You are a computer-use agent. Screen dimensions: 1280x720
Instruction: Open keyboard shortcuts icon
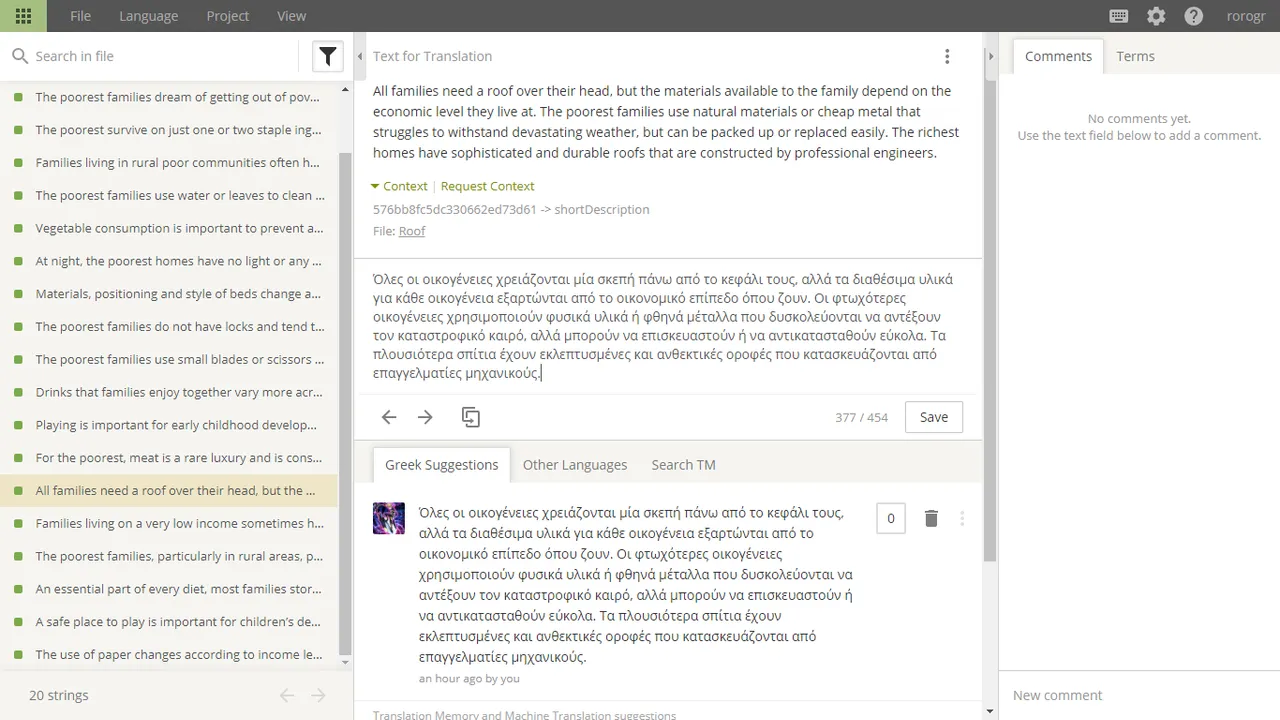tap(1119, 16)
